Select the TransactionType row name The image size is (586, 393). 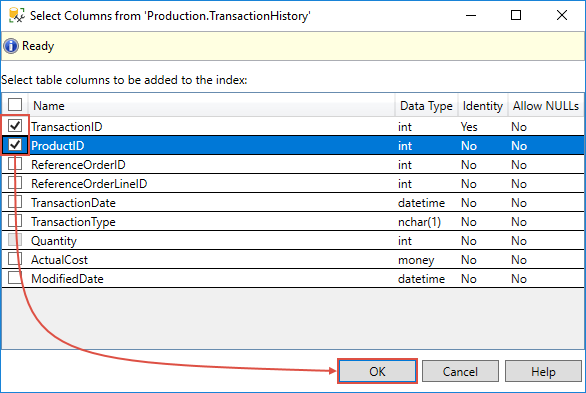coord(73,222)
